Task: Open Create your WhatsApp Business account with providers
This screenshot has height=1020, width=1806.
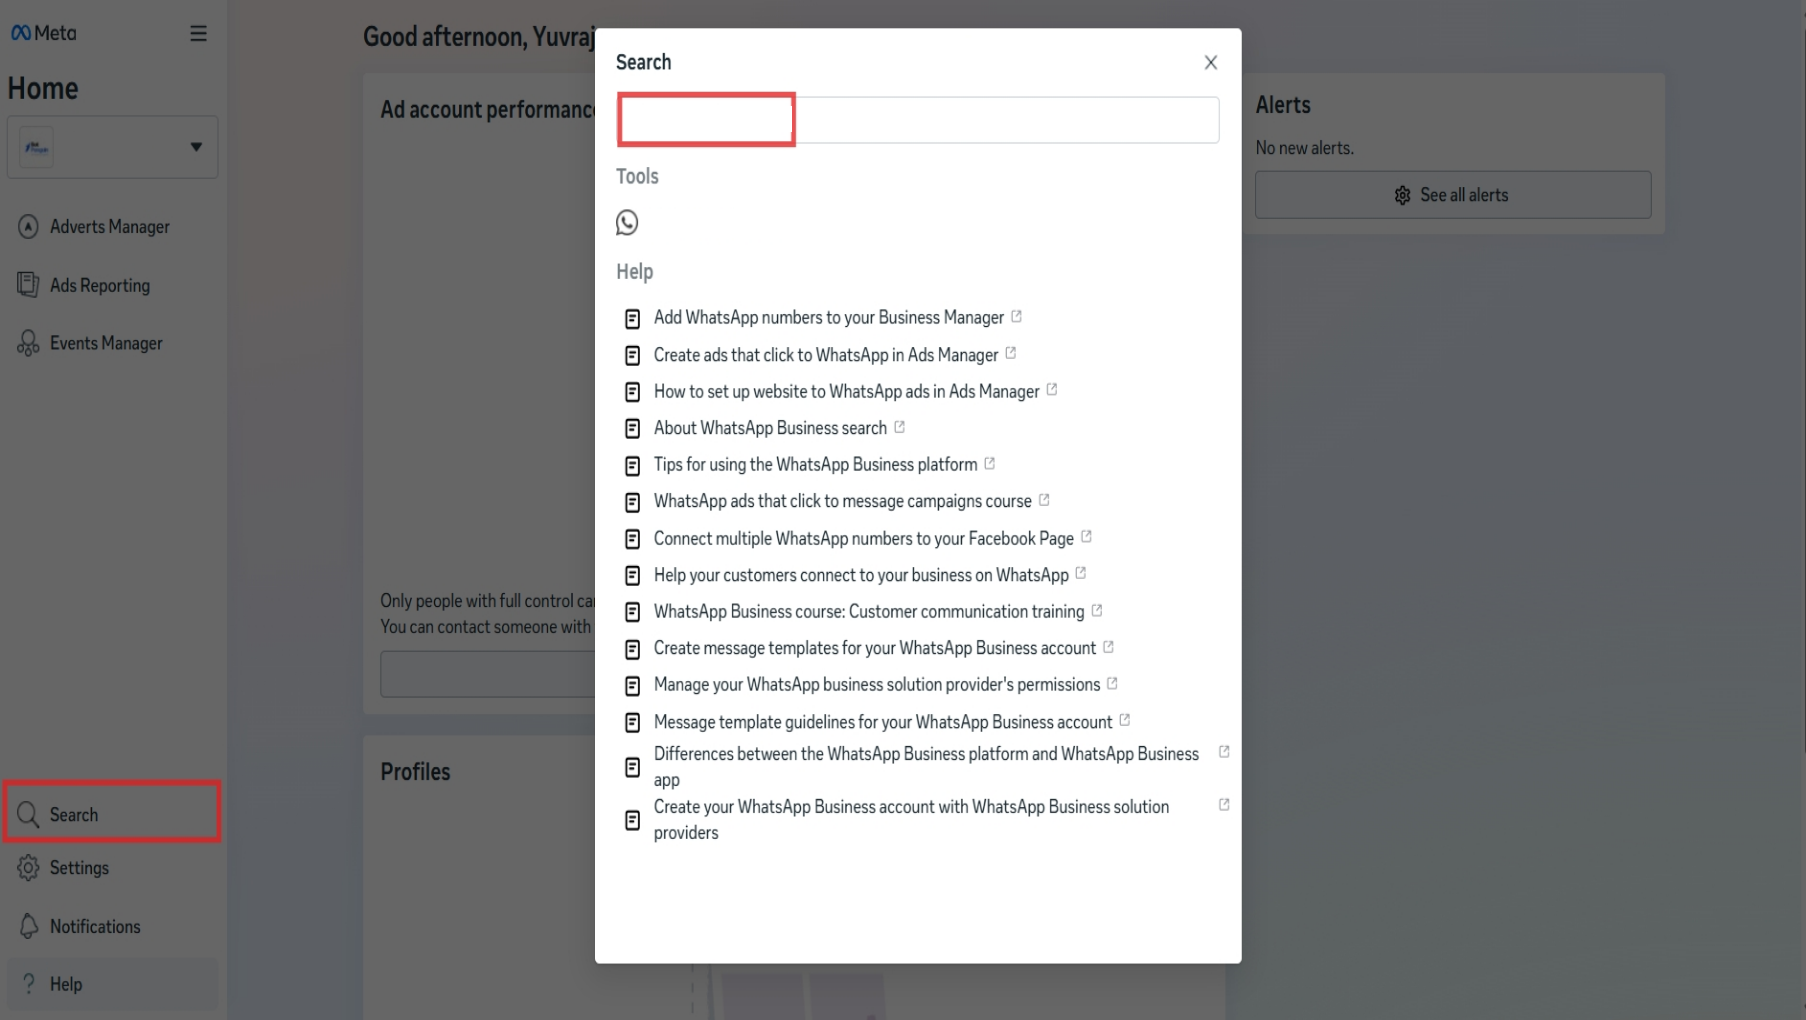Action: pyautogui.click(x=911, y=820)
